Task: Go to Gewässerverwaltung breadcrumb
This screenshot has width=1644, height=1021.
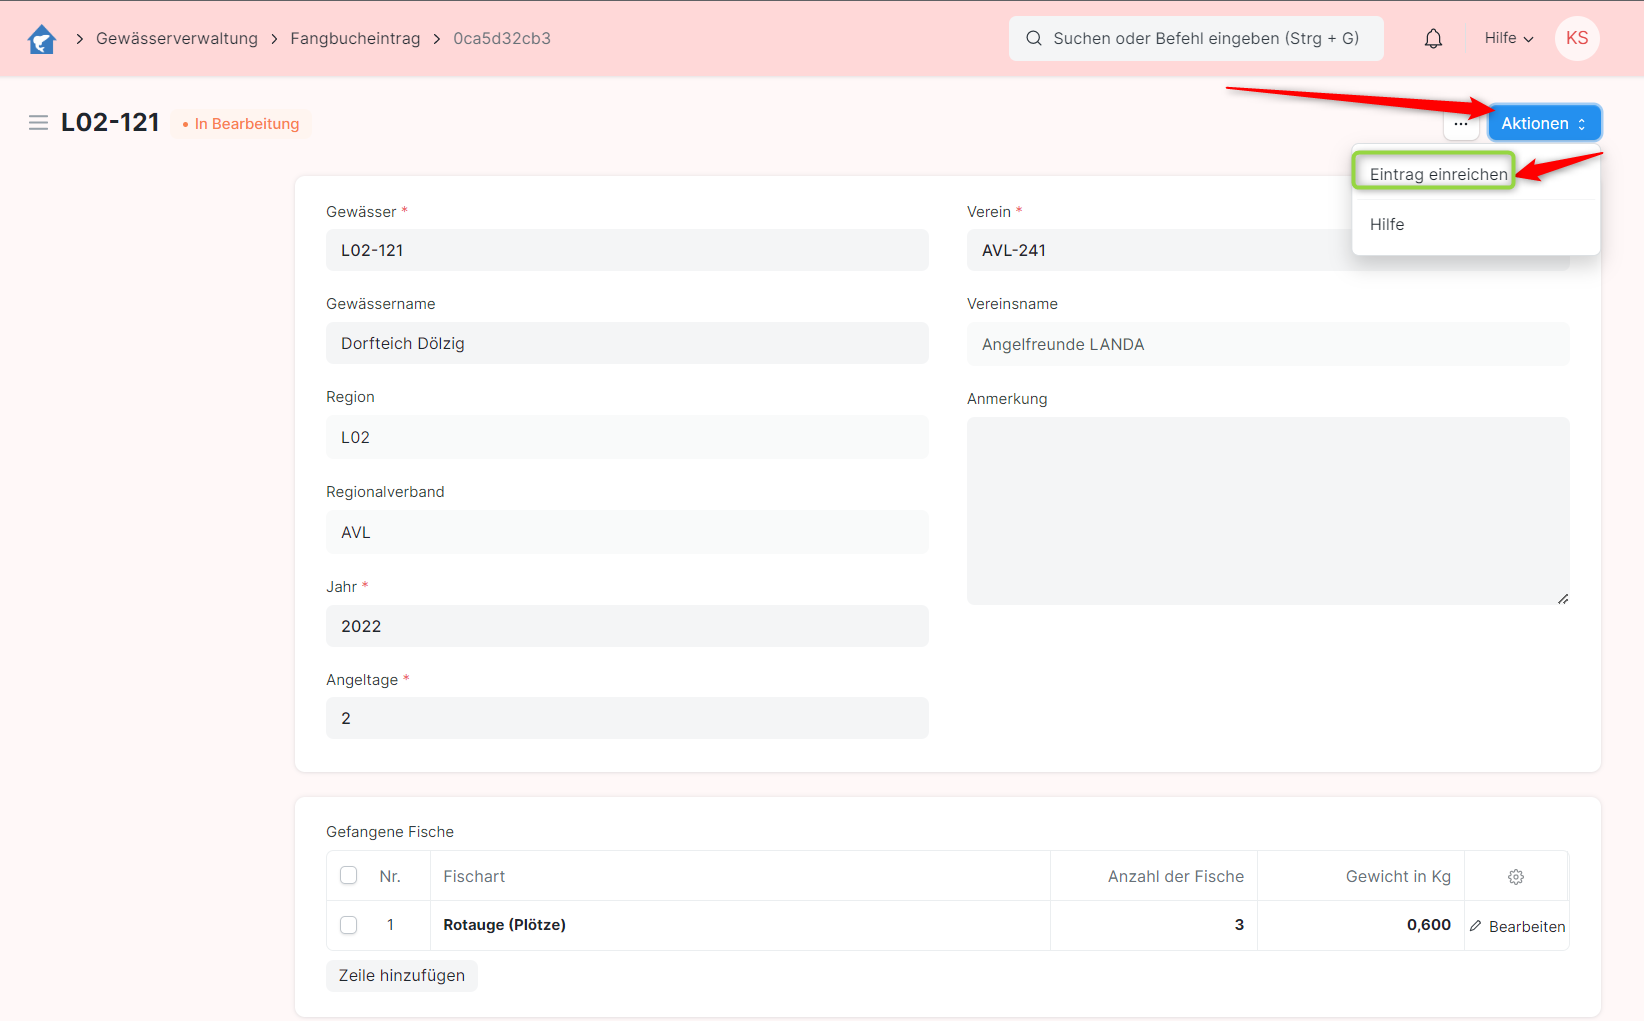Action: 177,39
